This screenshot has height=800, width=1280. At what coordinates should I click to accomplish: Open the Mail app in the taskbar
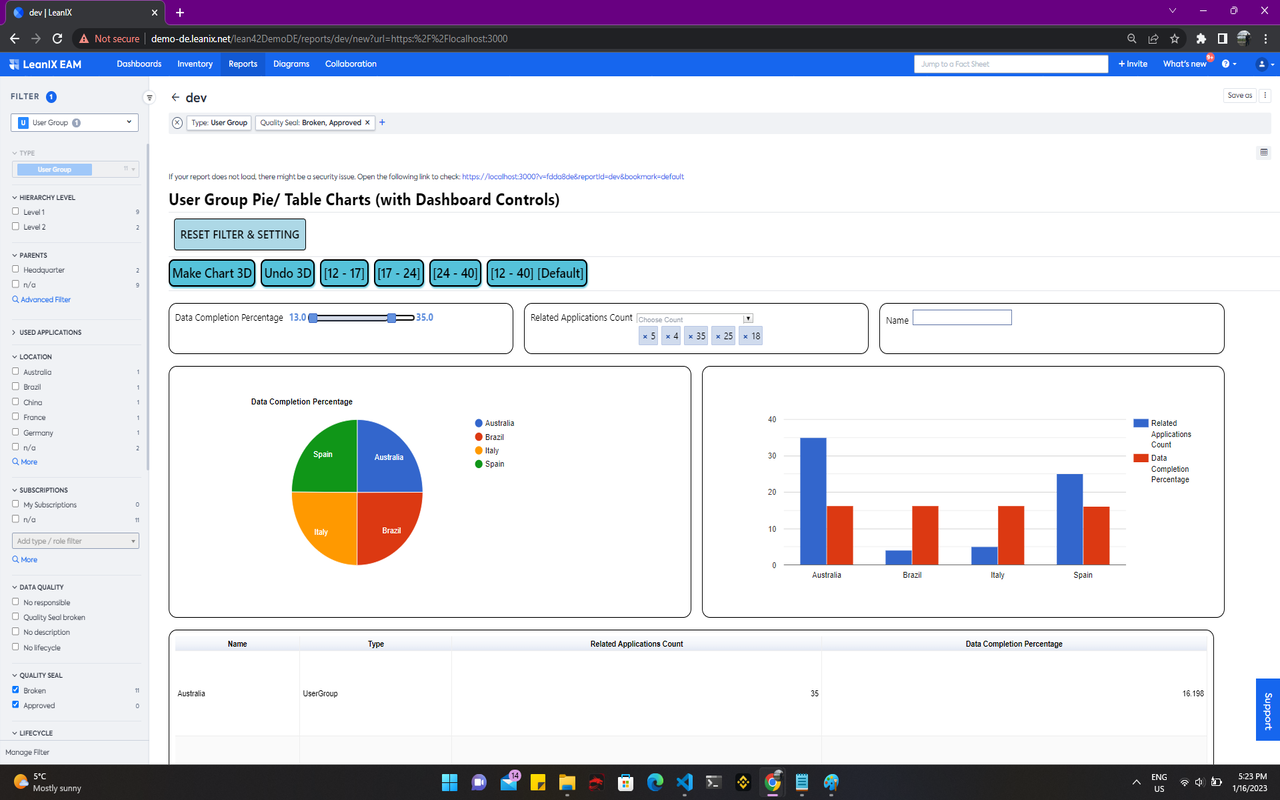[x=508, y=782]
